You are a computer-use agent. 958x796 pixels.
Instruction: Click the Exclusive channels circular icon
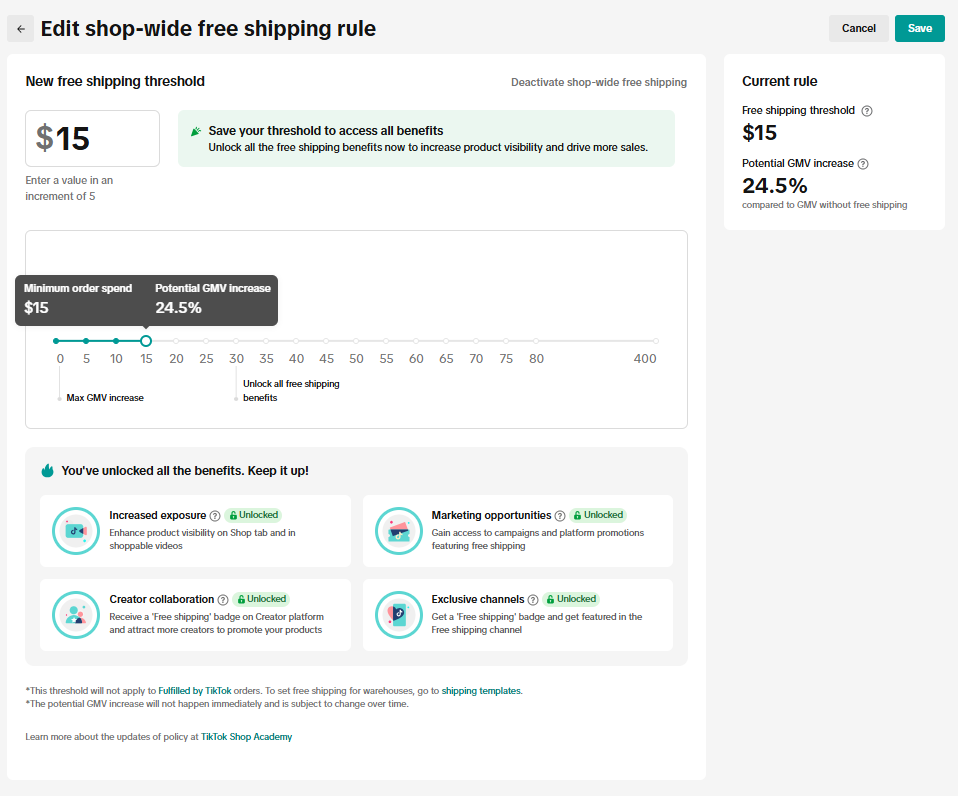coord(399,615)
